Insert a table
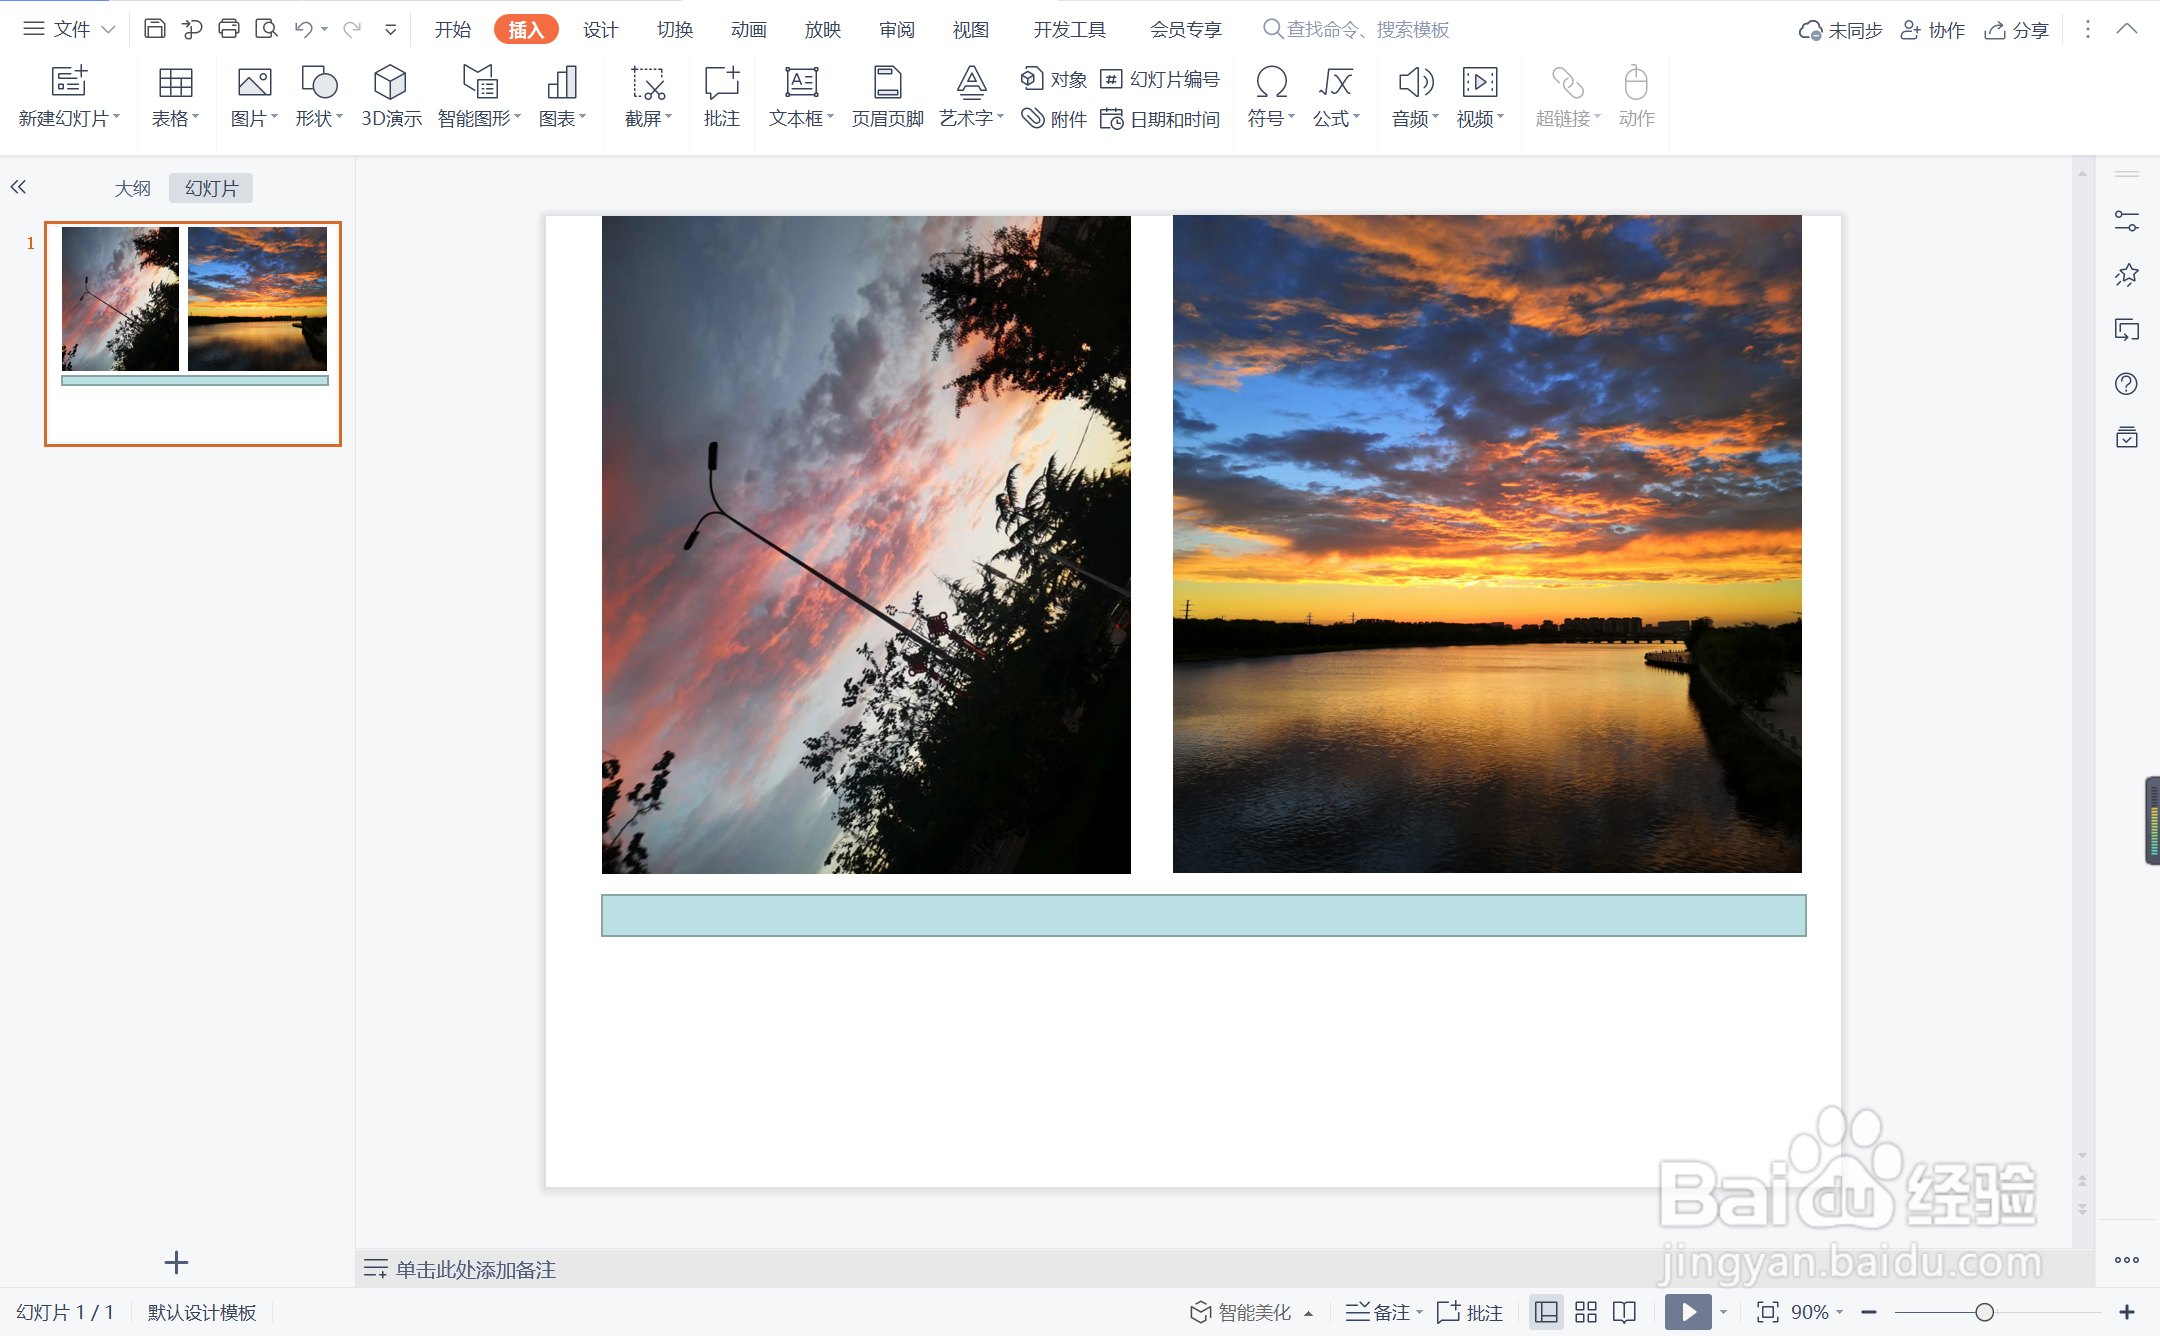 pyautogui.click(x=175, y=97)
